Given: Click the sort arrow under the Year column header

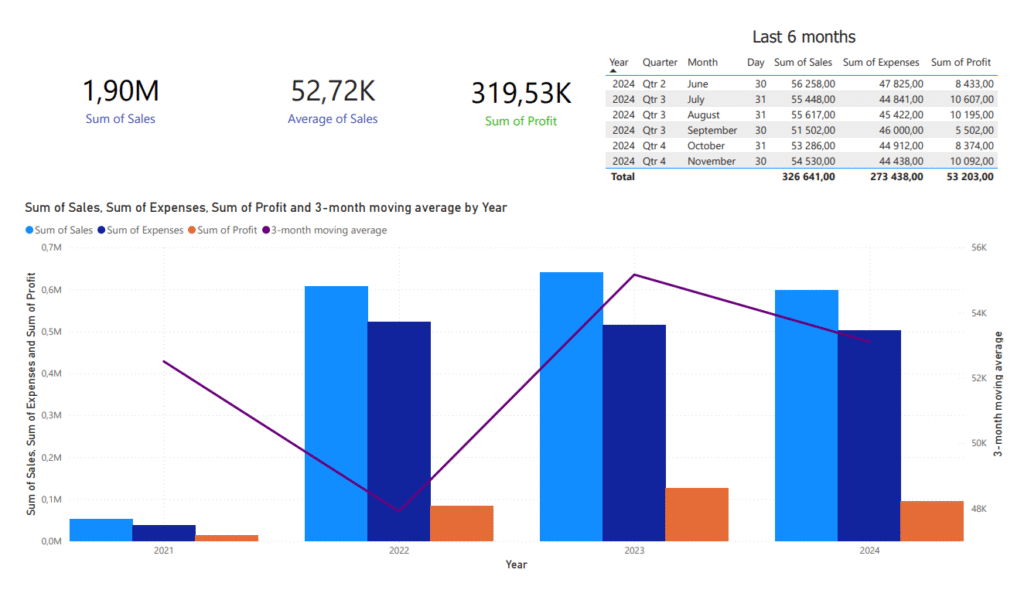Looking at the screenshot, I should pos(613,72).
